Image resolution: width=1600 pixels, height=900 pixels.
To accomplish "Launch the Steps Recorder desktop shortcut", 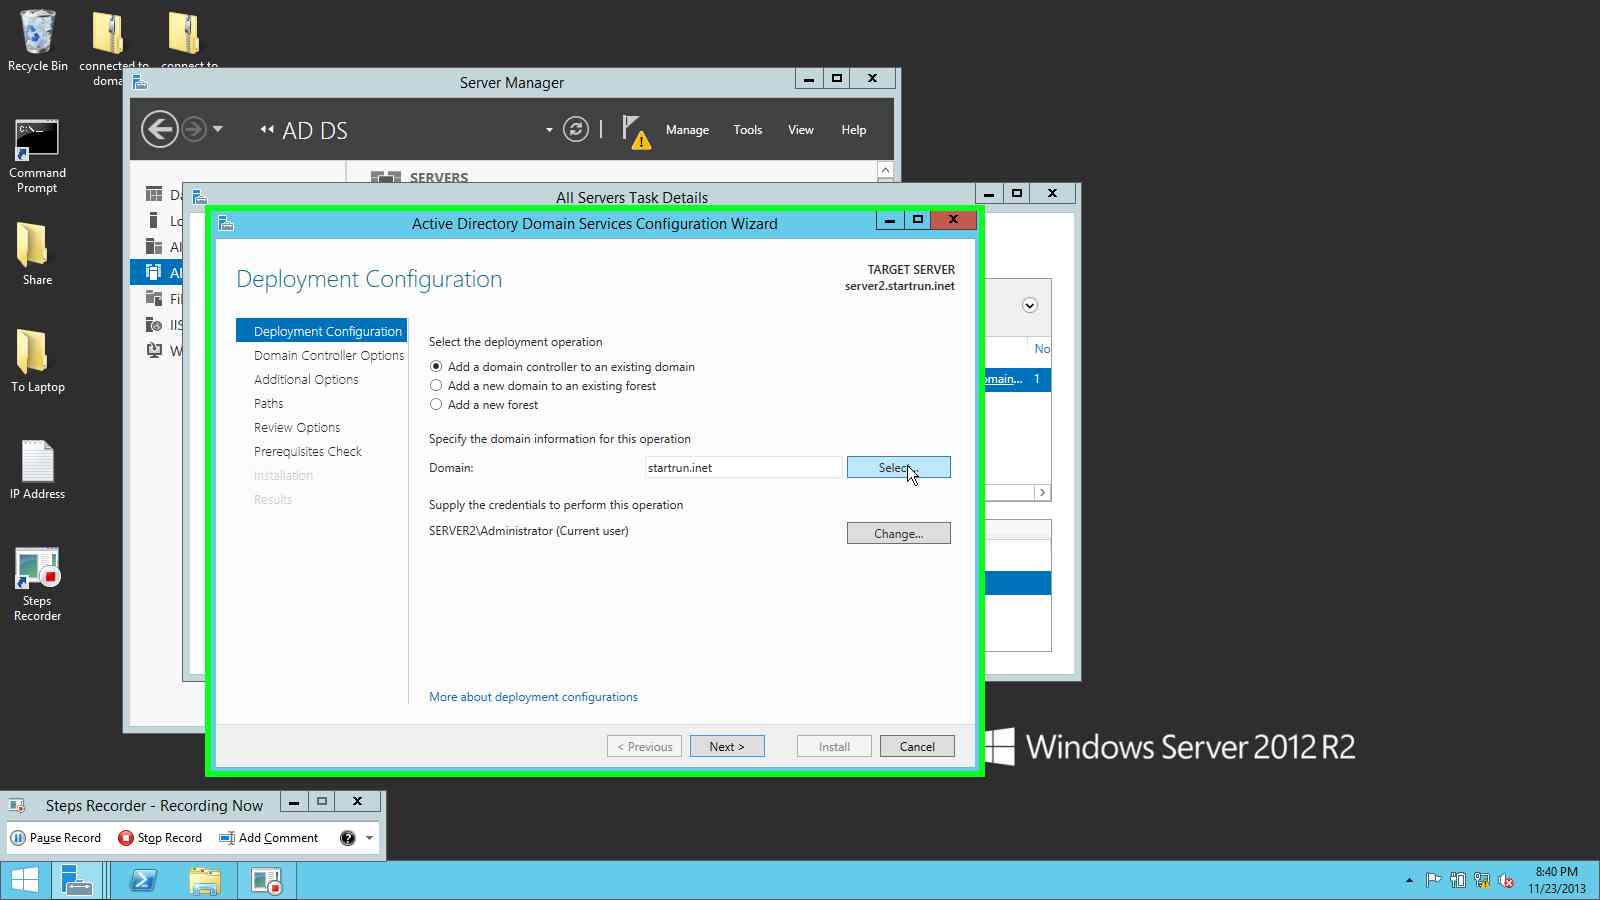I will click(37, 585).
